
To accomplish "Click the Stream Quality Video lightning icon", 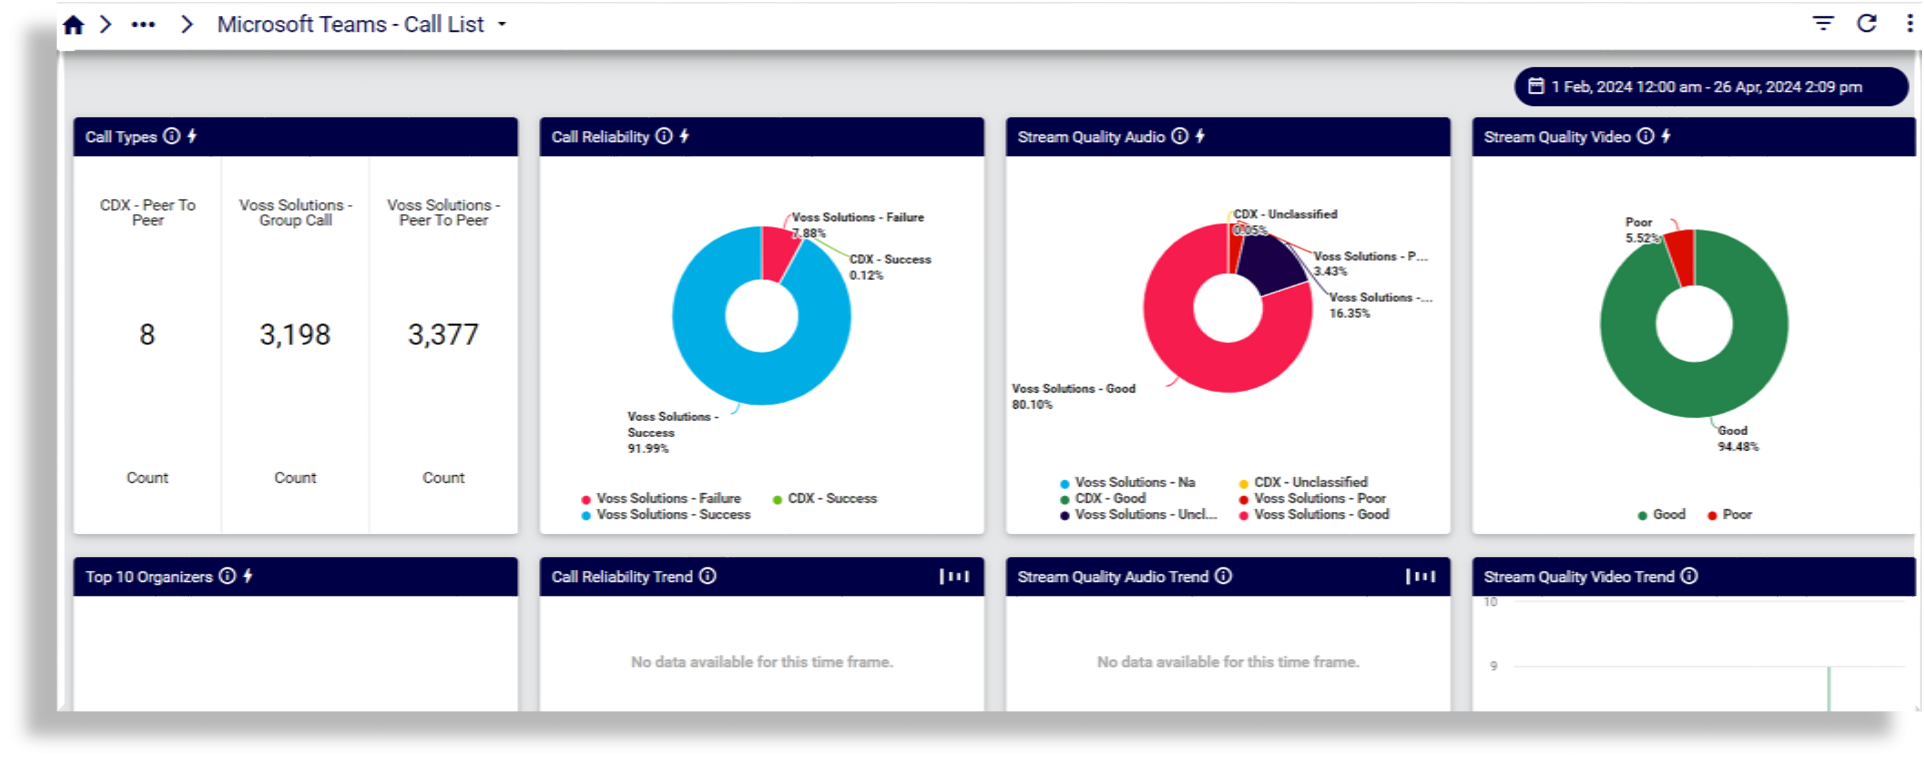I will click(1666, 136).
